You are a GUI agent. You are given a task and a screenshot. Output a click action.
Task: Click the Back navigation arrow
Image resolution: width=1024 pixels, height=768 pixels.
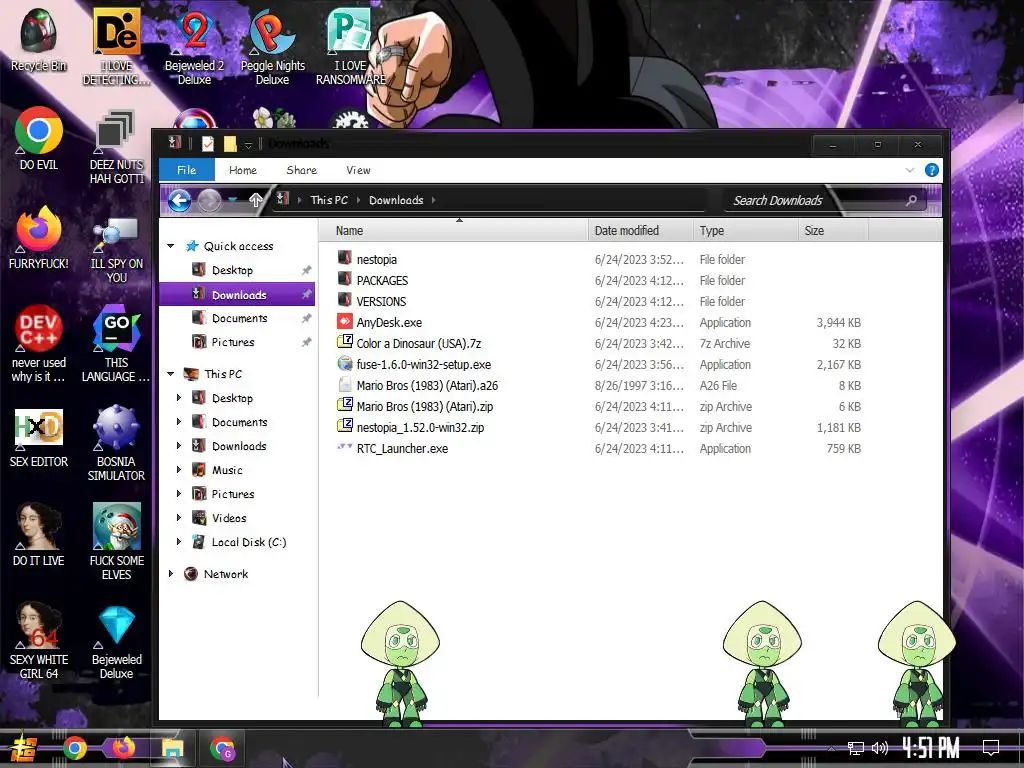click(179, 200)
